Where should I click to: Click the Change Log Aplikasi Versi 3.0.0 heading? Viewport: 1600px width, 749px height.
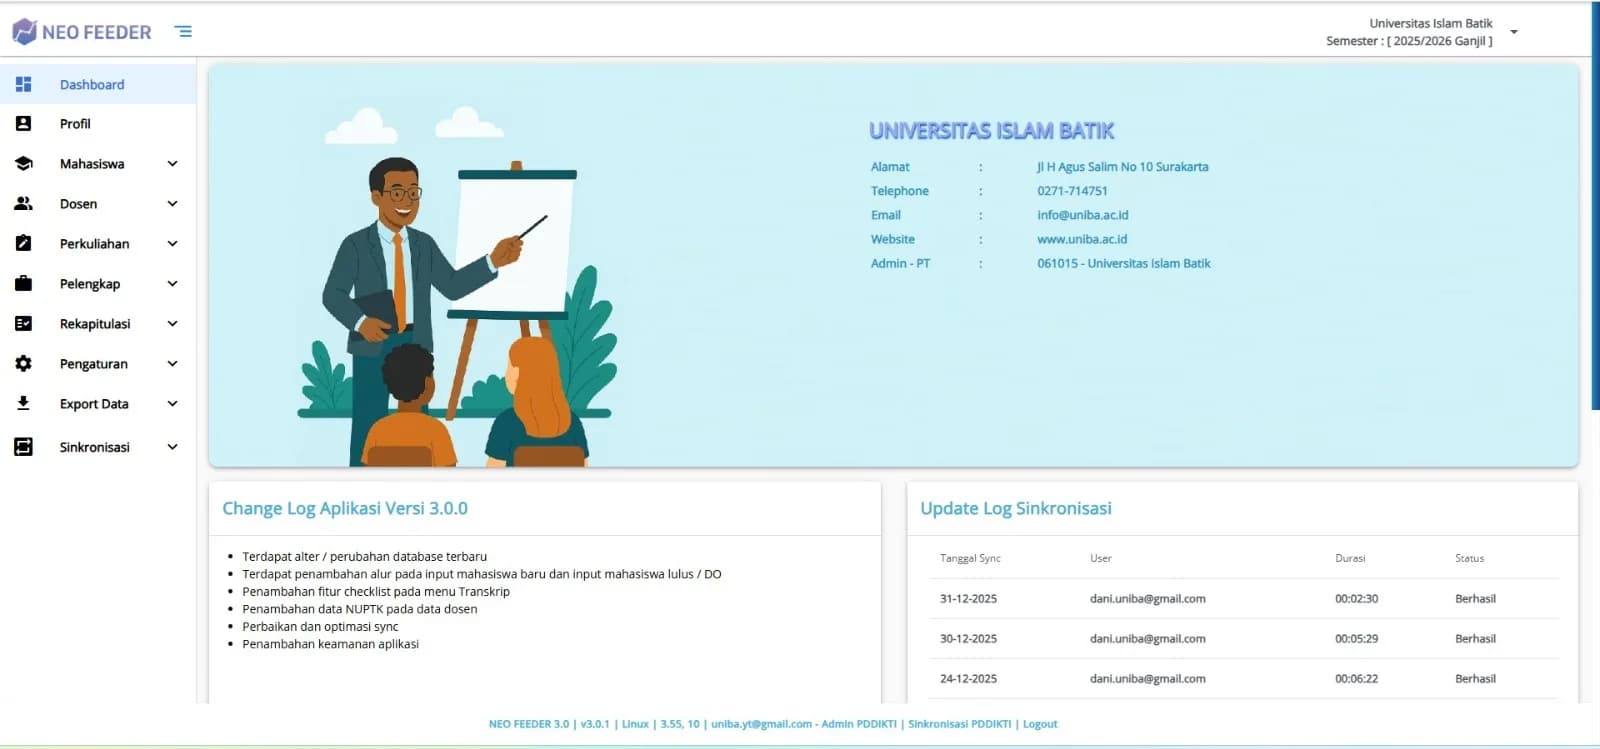point(345,508)
